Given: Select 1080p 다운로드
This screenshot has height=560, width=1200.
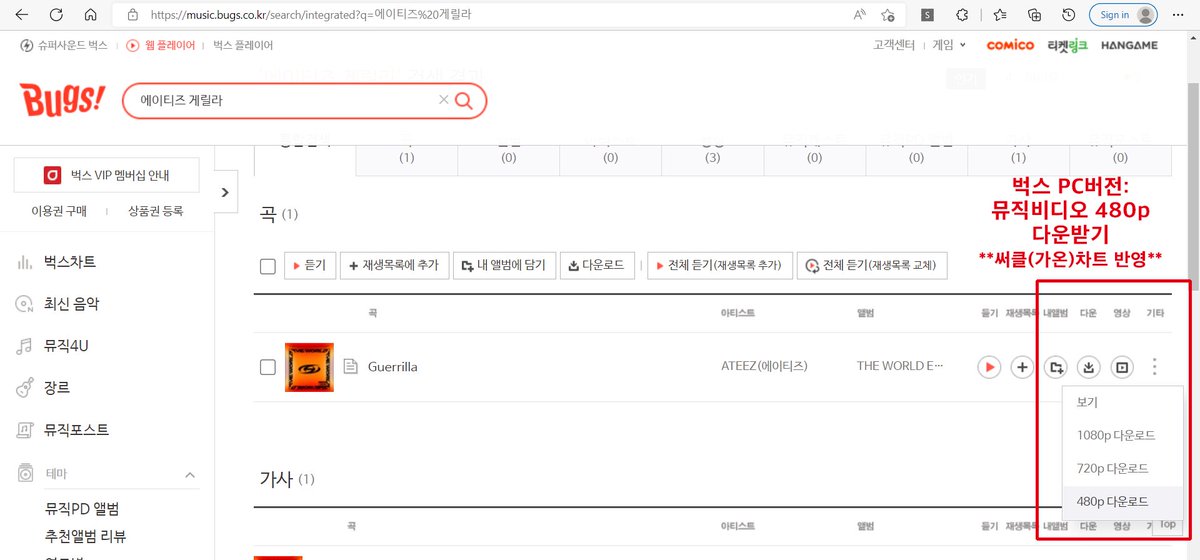Looking at the screenshot, I should point(1120,436).
